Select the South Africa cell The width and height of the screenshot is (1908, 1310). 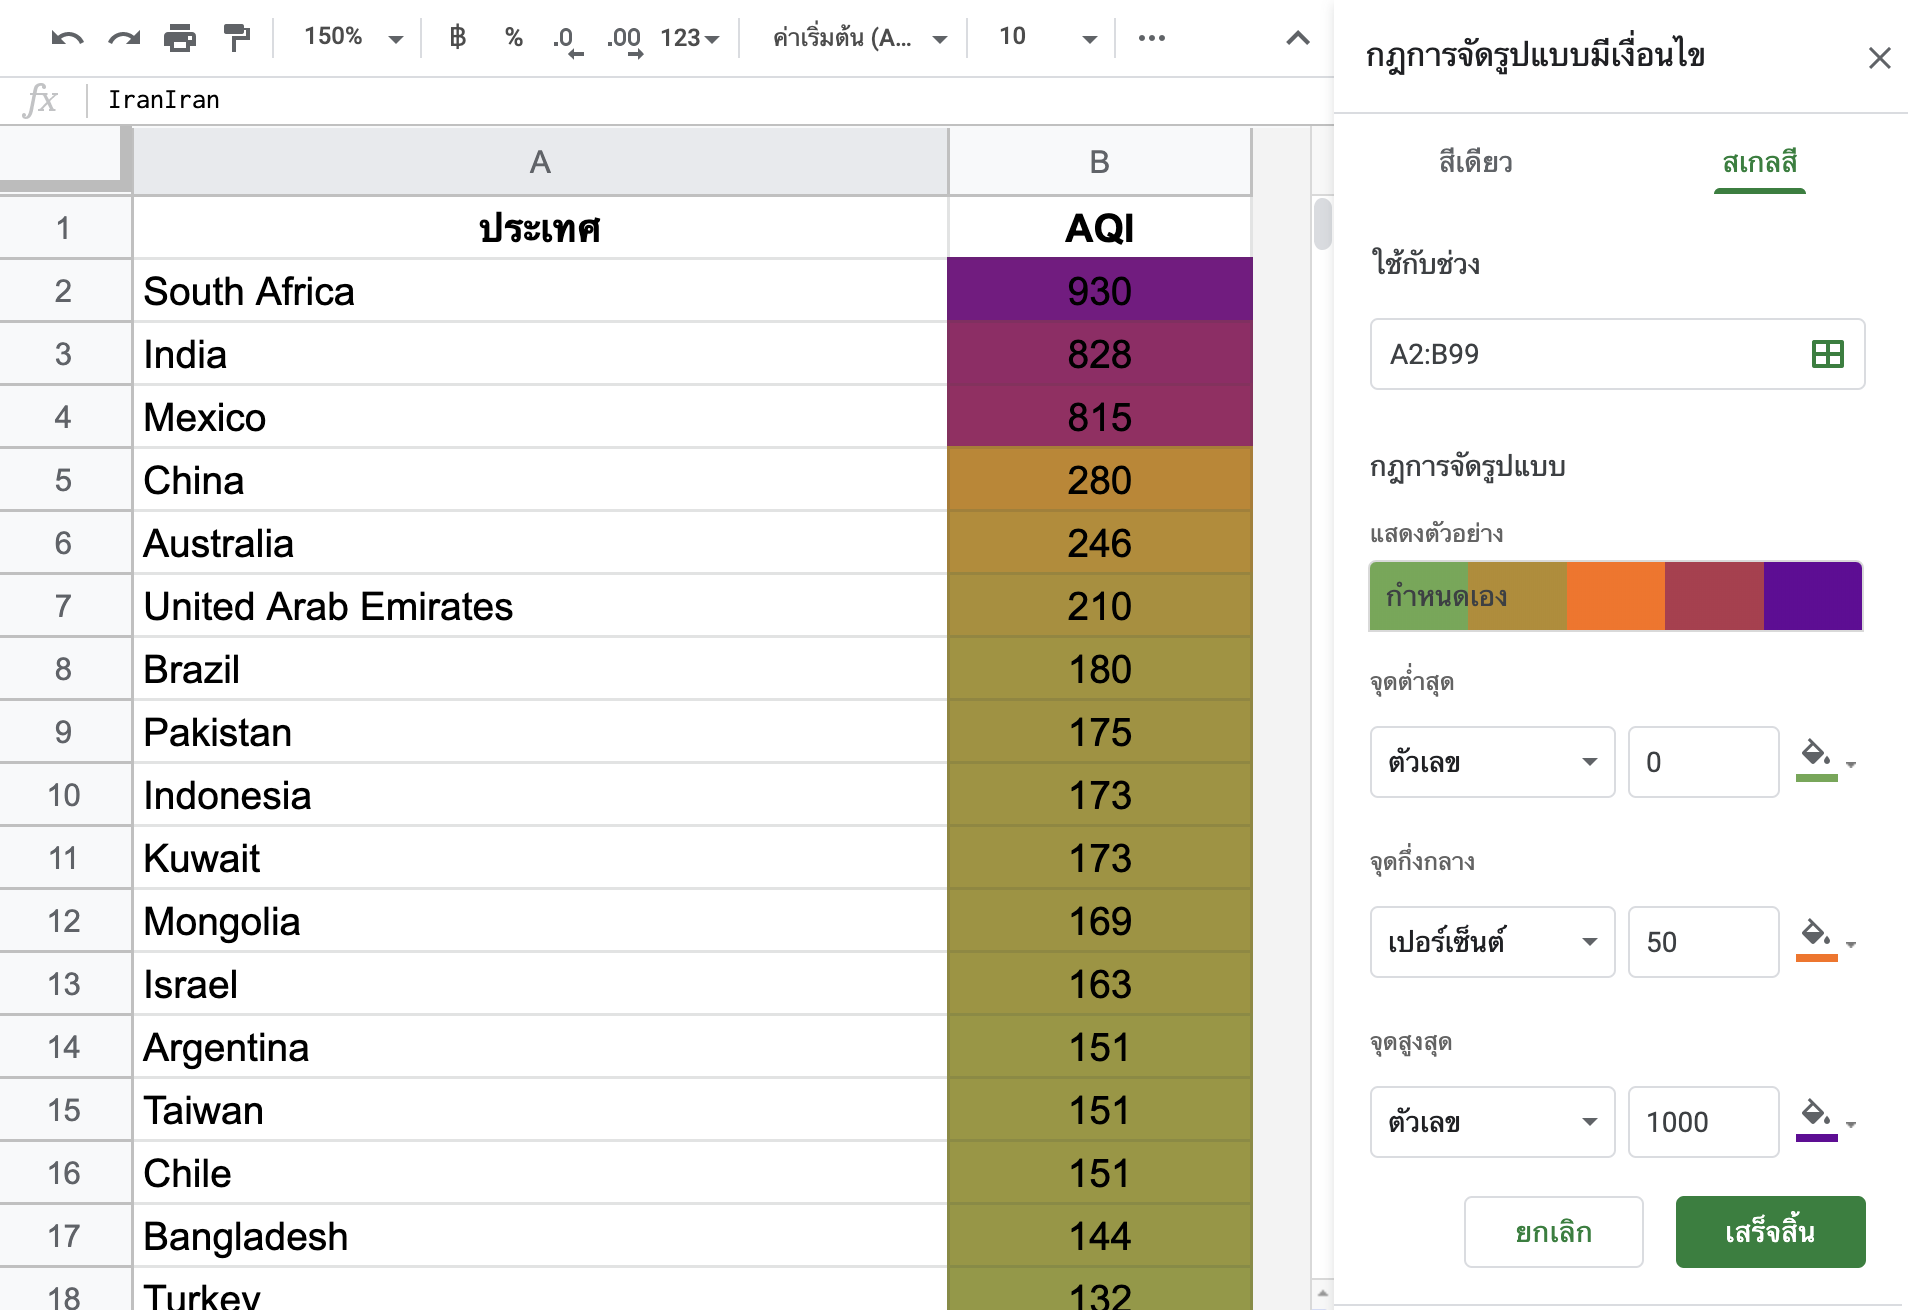pos(540,292)
